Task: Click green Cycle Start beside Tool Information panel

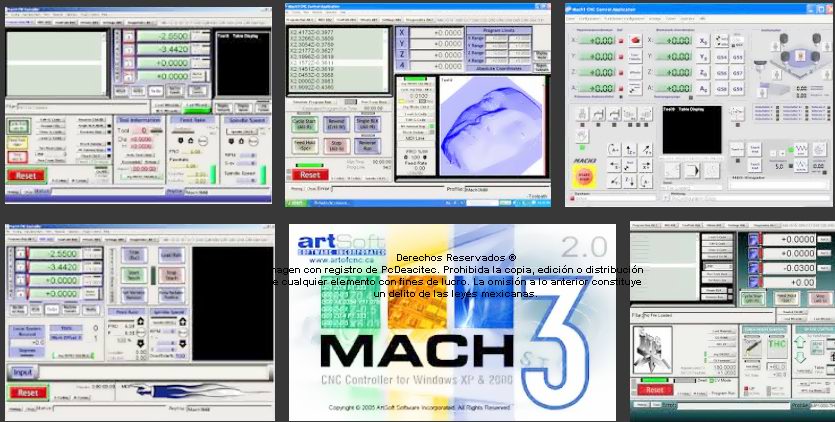Action: point(19,127)
